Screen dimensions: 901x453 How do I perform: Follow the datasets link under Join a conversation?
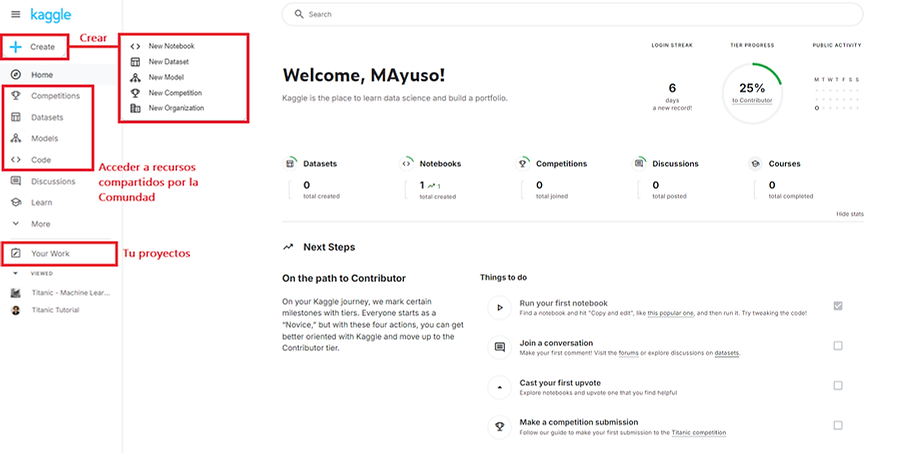click(x=727, y=353)
